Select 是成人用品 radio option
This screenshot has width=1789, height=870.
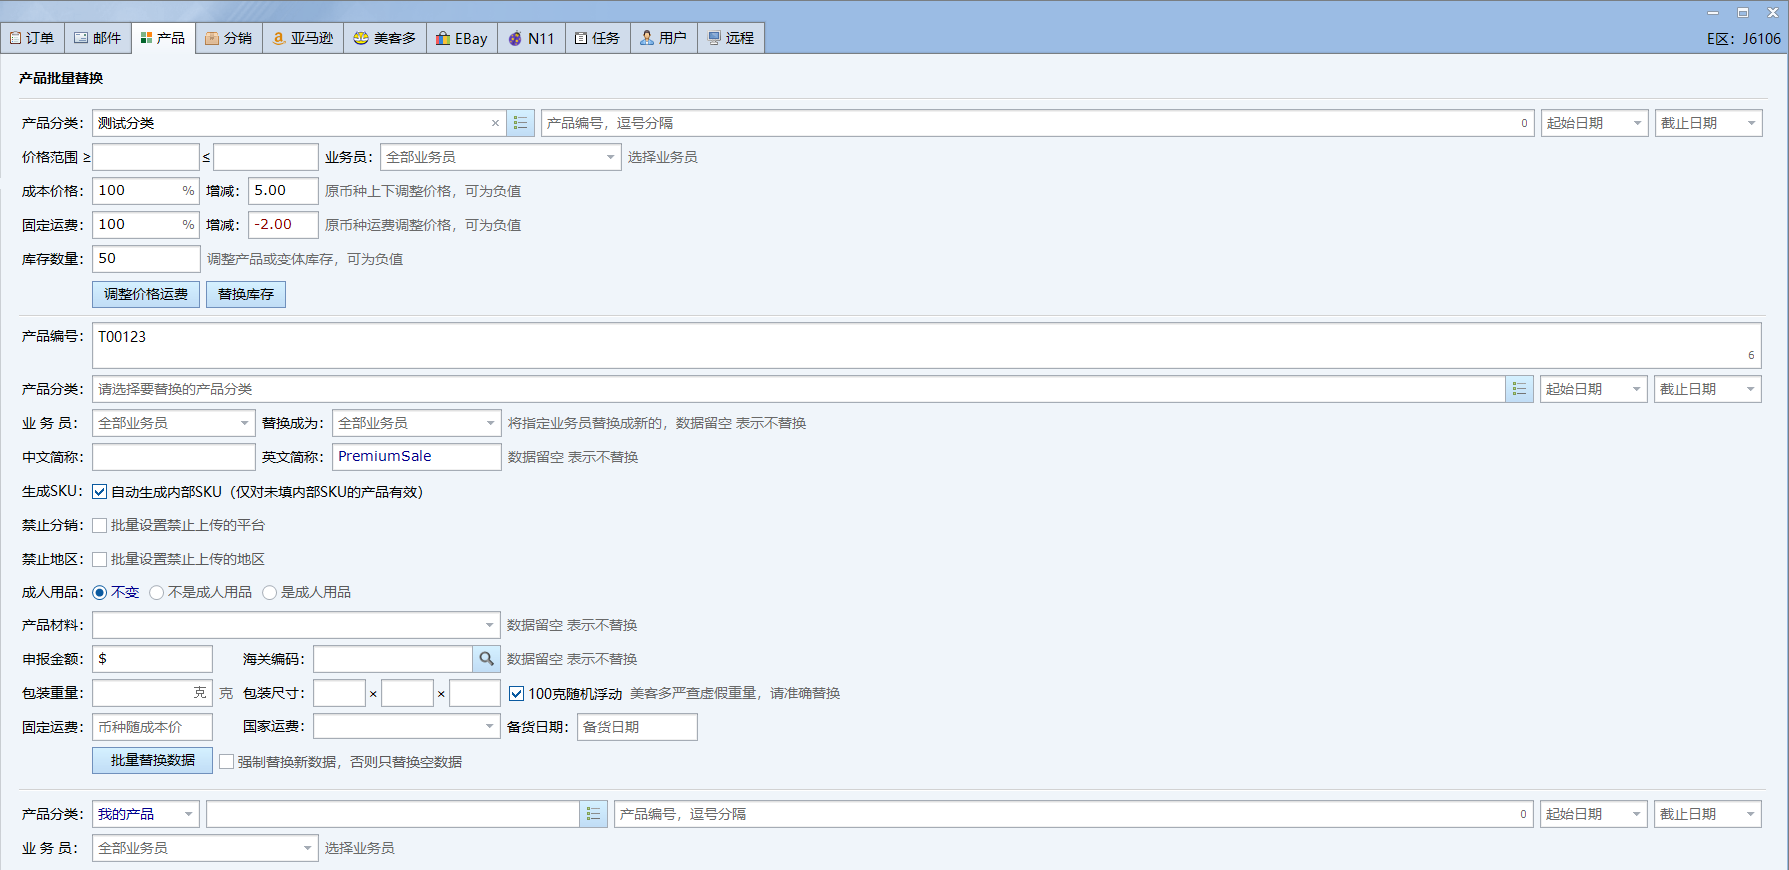tap(270, 592)
